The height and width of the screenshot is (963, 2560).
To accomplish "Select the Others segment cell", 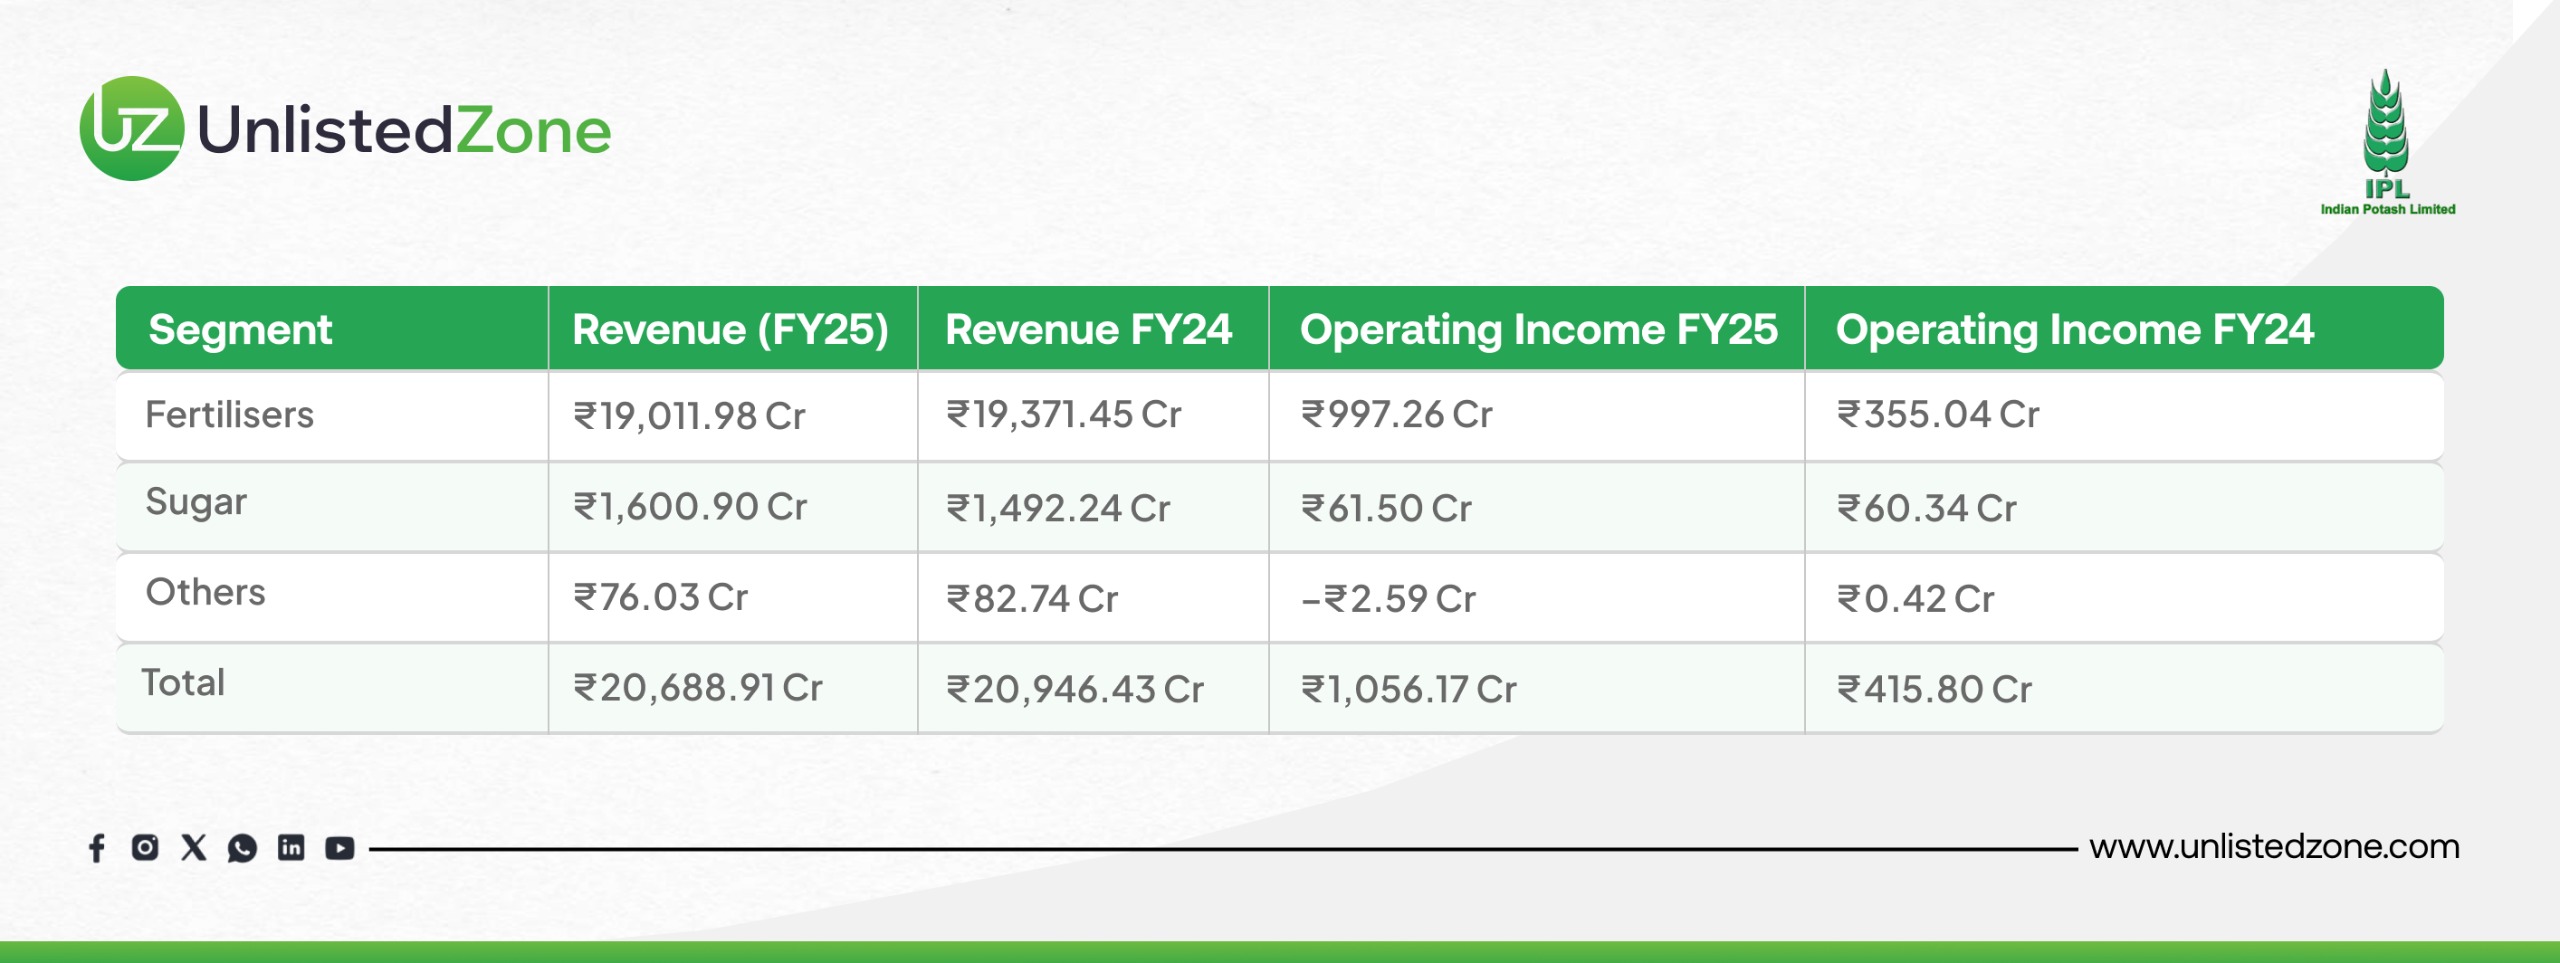I will (205, 592).
